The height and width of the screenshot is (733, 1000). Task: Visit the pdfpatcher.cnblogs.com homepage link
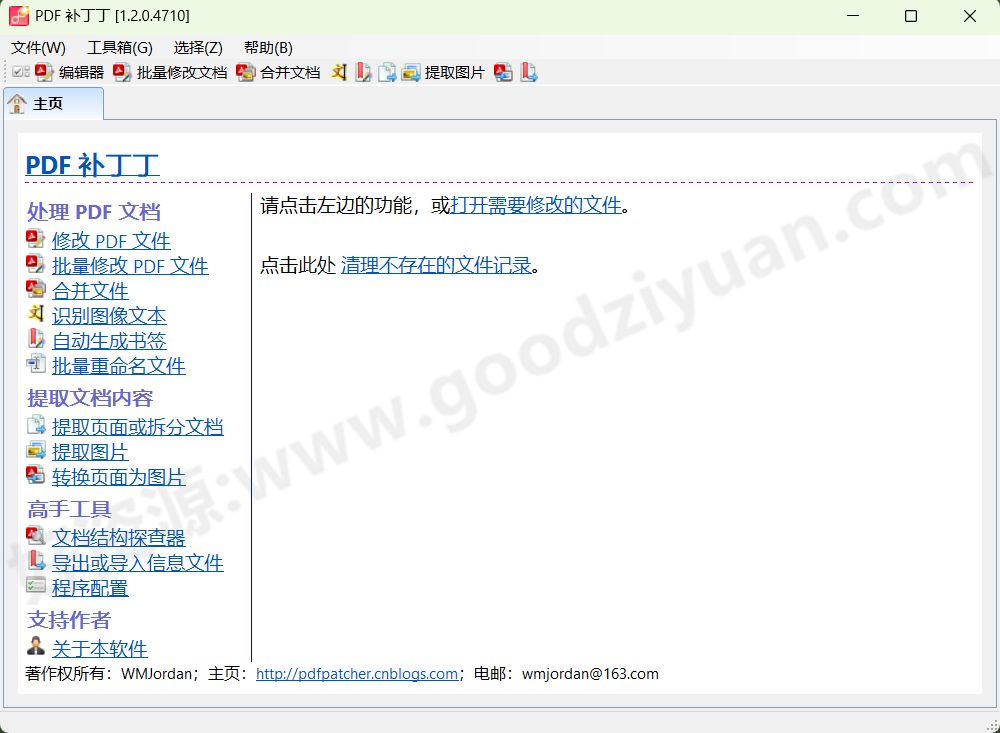coord(356,673)
